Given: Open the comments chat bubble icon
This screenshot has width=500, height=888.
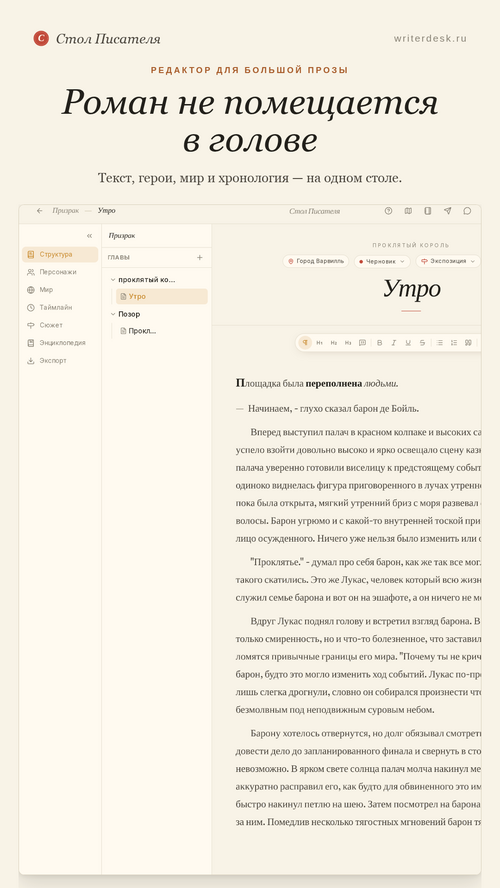Looking at the screenshot, I should 467,211.
